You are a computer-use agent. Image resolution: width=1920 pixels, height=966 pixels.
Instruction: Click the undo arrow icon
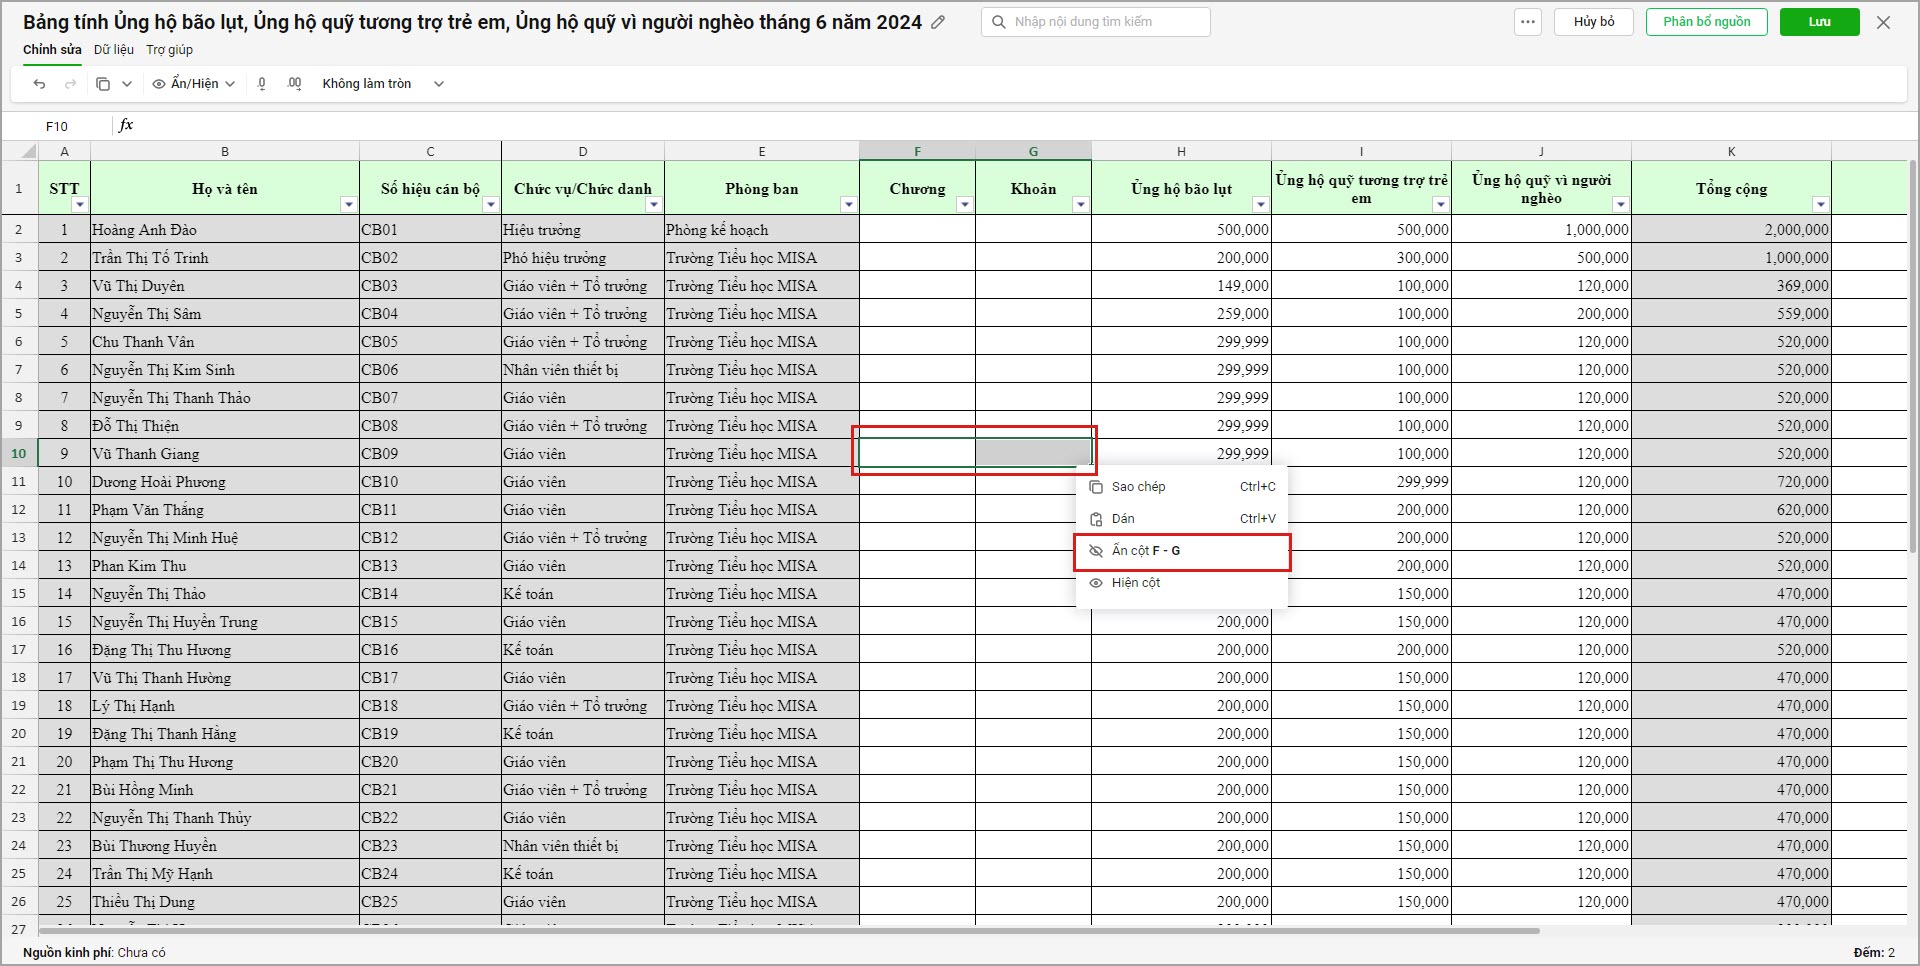[x=39, y=84]
